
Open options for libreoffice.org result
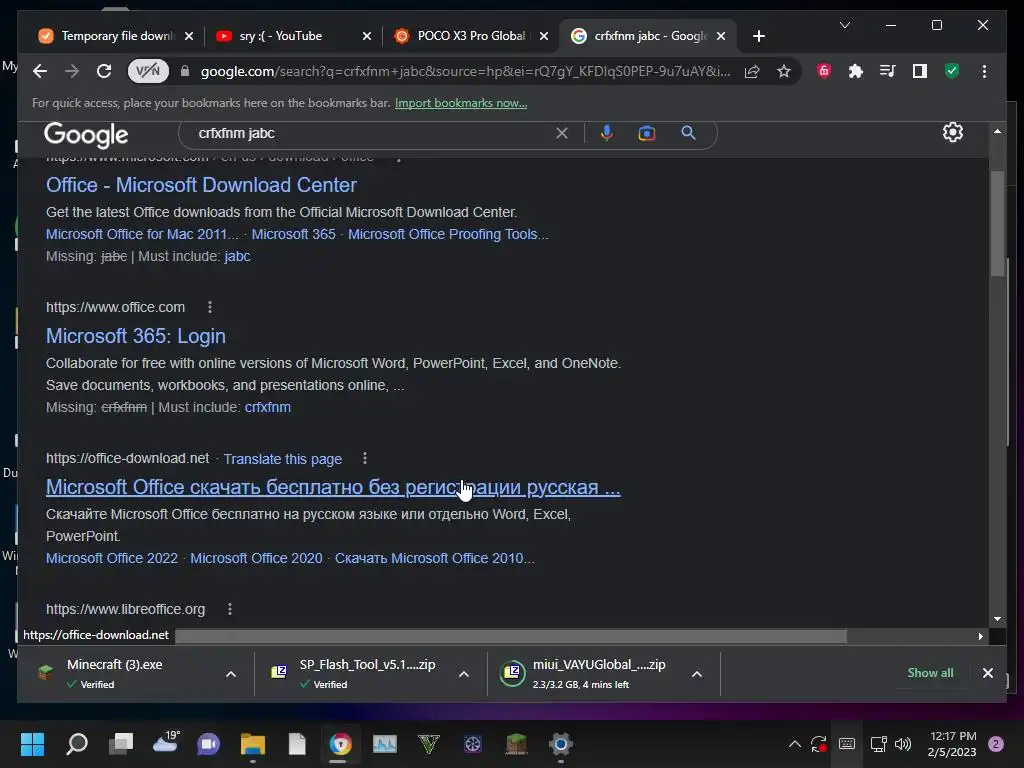pyautogui.click(x=230, y=609)
